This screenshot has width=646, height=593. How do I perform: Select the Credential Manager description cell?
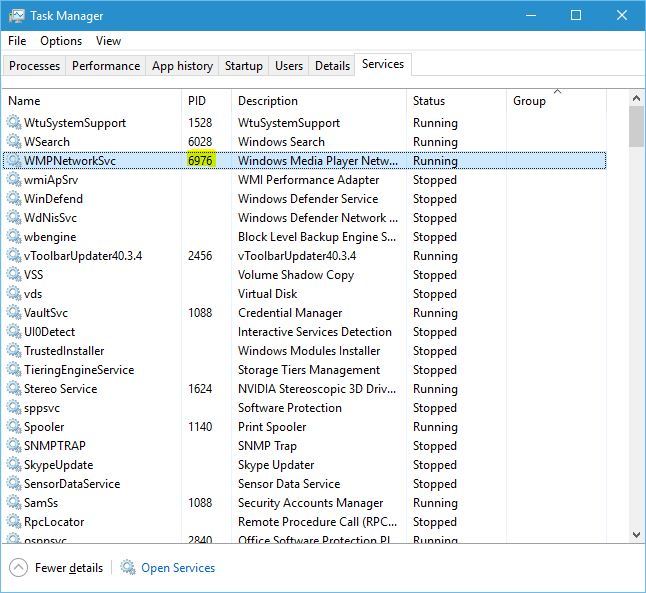(x=290, y=313)
